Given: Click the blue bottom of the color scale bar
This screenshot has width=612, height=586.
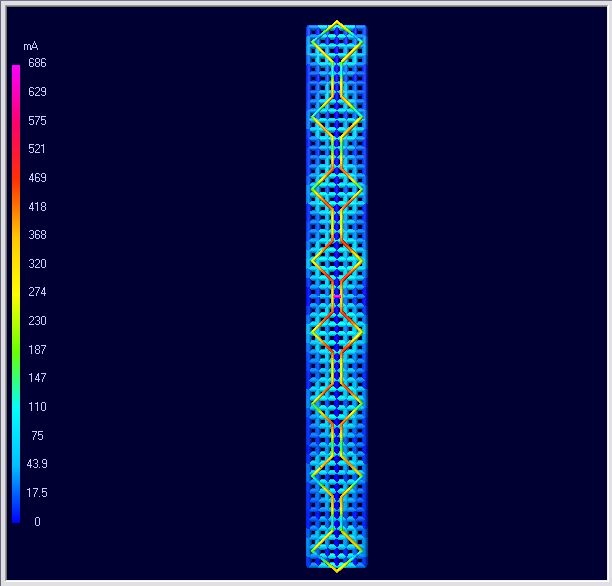Looking at the screenshot, I should (16, 515).
